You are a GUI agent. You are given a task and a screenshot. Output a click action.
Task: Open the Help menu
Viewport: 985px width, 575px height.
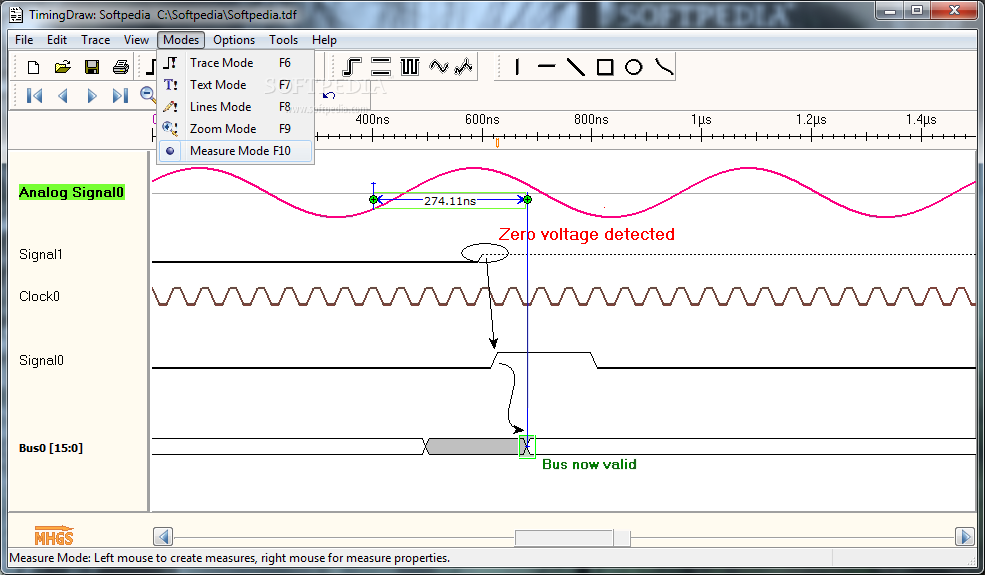coord(324,40)
